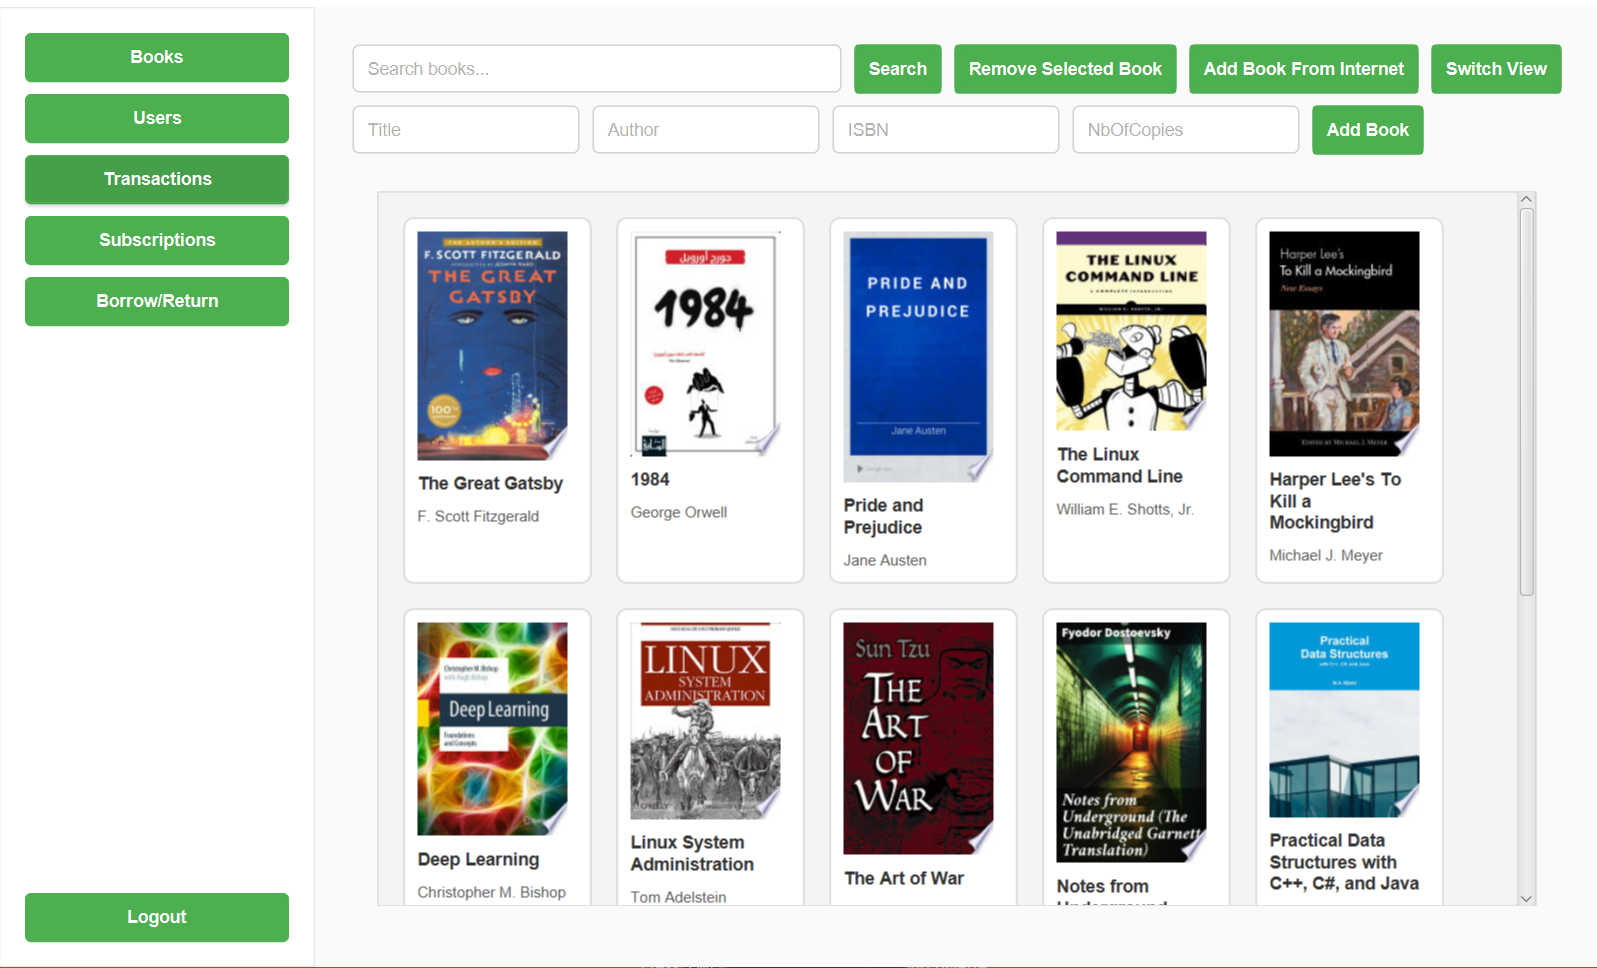
Task: Click author text 'F. Scott Fitzgerald'
Action: [x=478, y=516]
